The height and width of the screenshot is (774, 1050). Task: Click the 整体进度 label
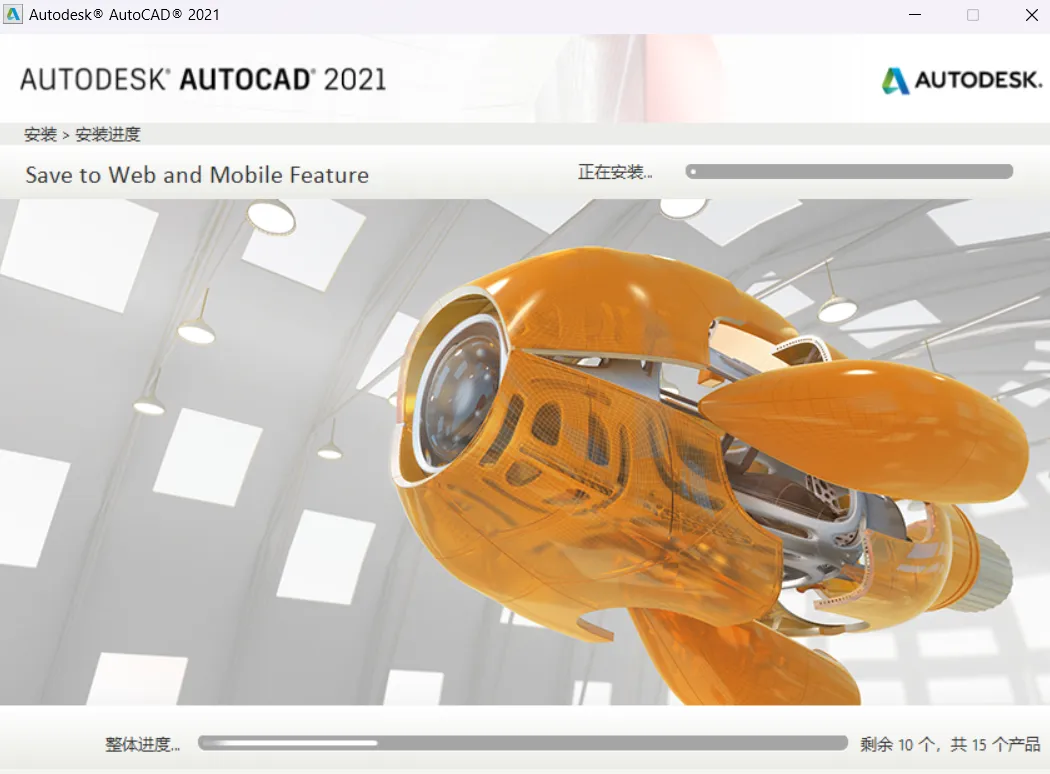coord(143,744)
